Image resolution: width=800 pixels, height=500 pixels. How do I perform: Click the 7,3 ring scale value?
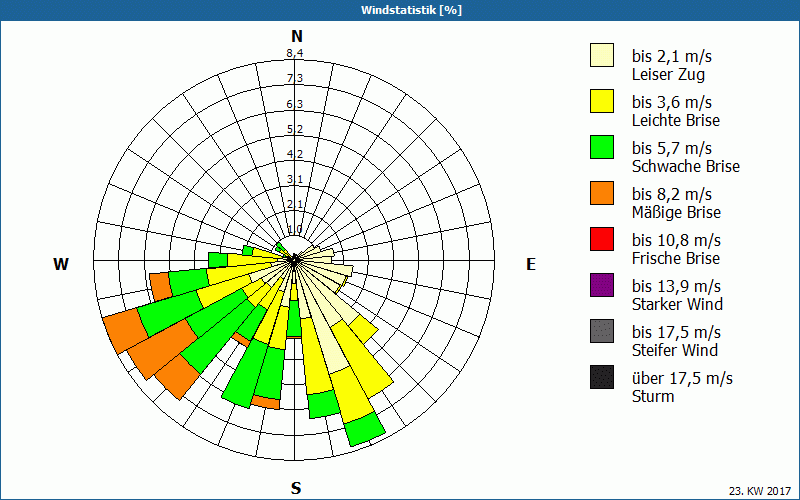pyautogui.click(x=295, y=78)
